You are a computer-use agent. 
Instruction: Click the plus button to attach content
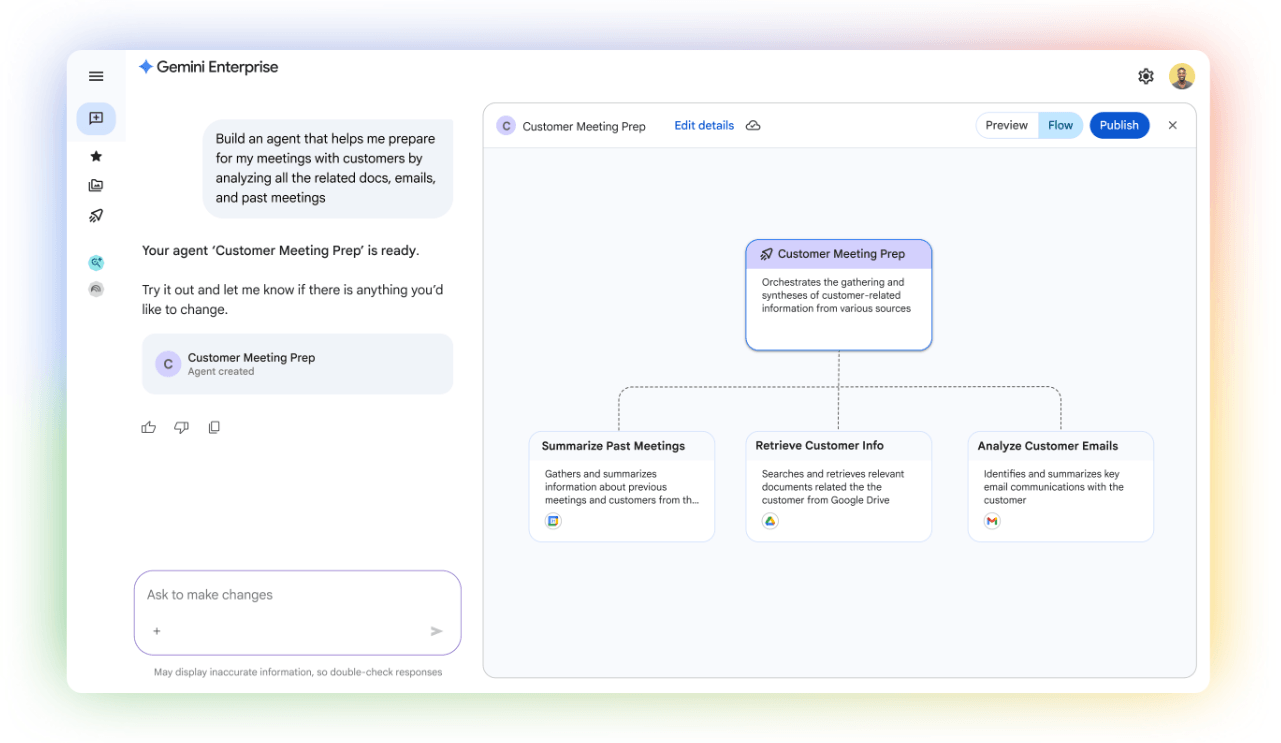pos(156,631)
